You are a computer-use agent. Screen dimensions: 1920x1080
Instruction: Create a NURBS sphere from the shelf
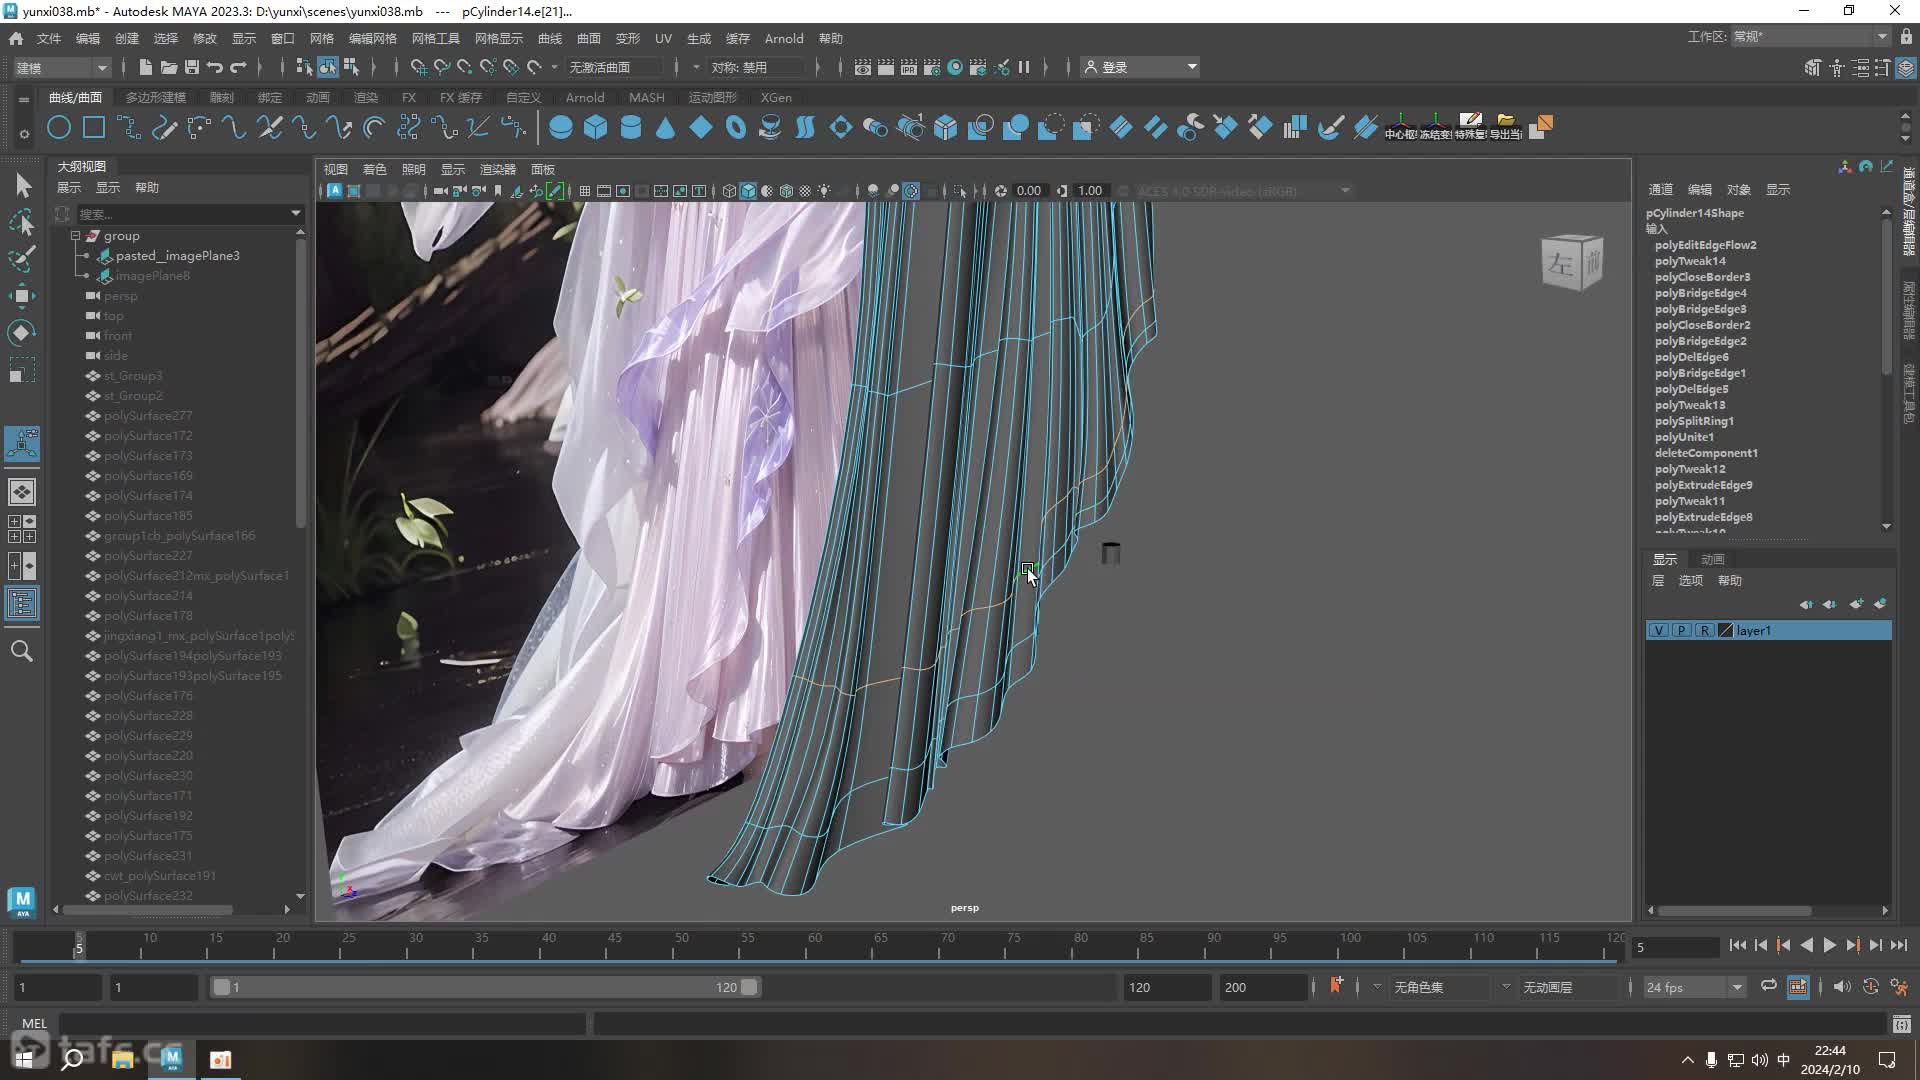(x=561, y=128)
